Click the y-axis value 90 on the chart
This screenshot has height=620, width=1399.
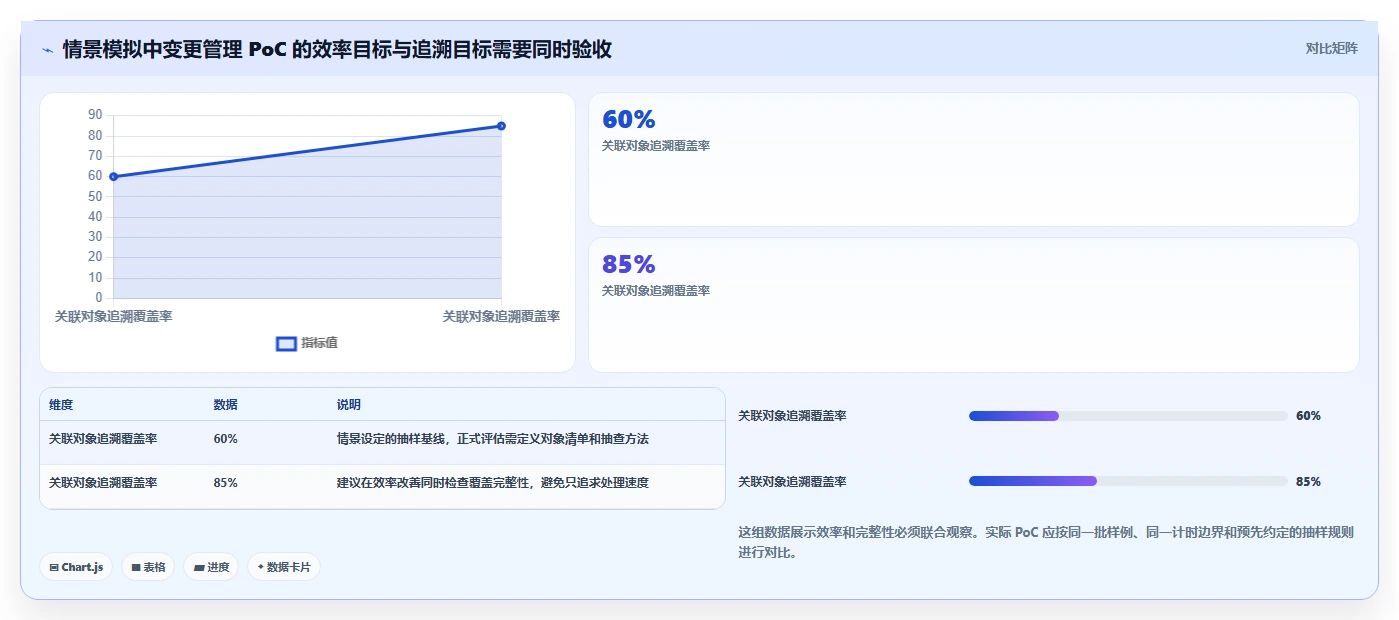click(x=95, y=115)
